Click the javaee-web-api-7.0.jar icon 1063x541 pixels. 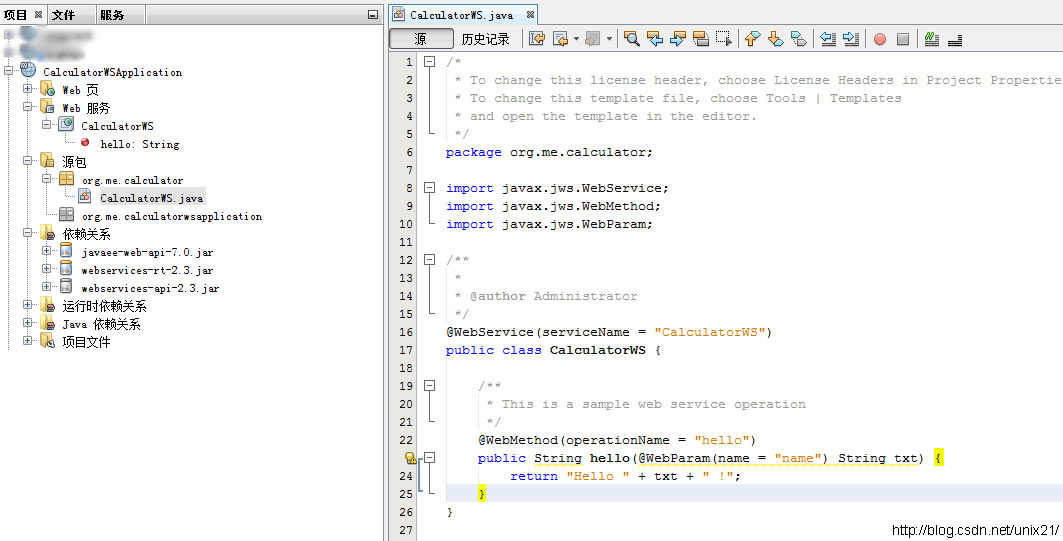(x=66, y=251)
